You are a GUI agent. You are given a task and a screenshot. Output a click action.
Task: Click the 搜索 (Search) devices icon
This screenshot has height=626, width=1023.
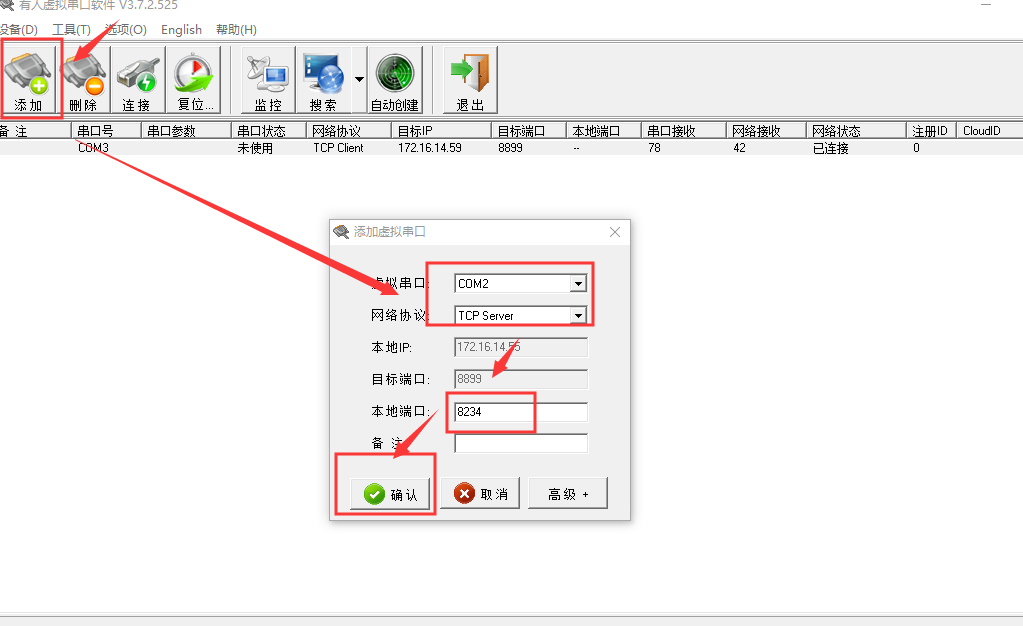click(324, 79)
